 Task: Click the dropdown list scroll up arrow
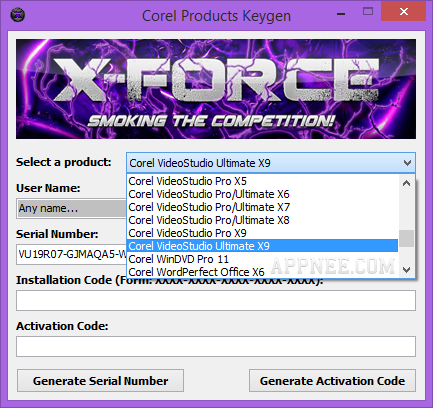pyautogui.click(x=406, y=183)
